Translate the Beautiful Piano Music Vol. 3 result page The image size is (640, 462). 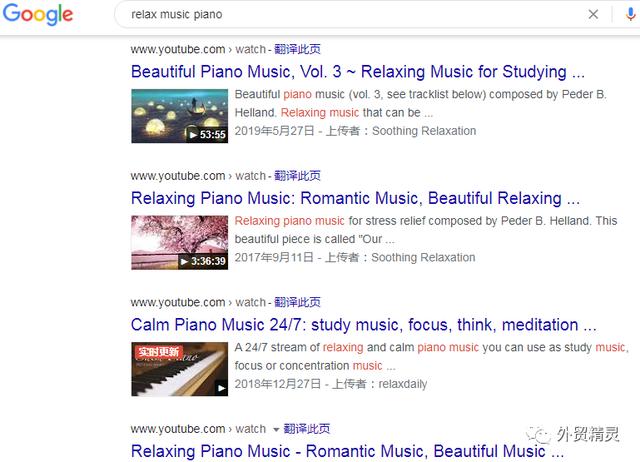pyautogui.click(x=297, y=49)
